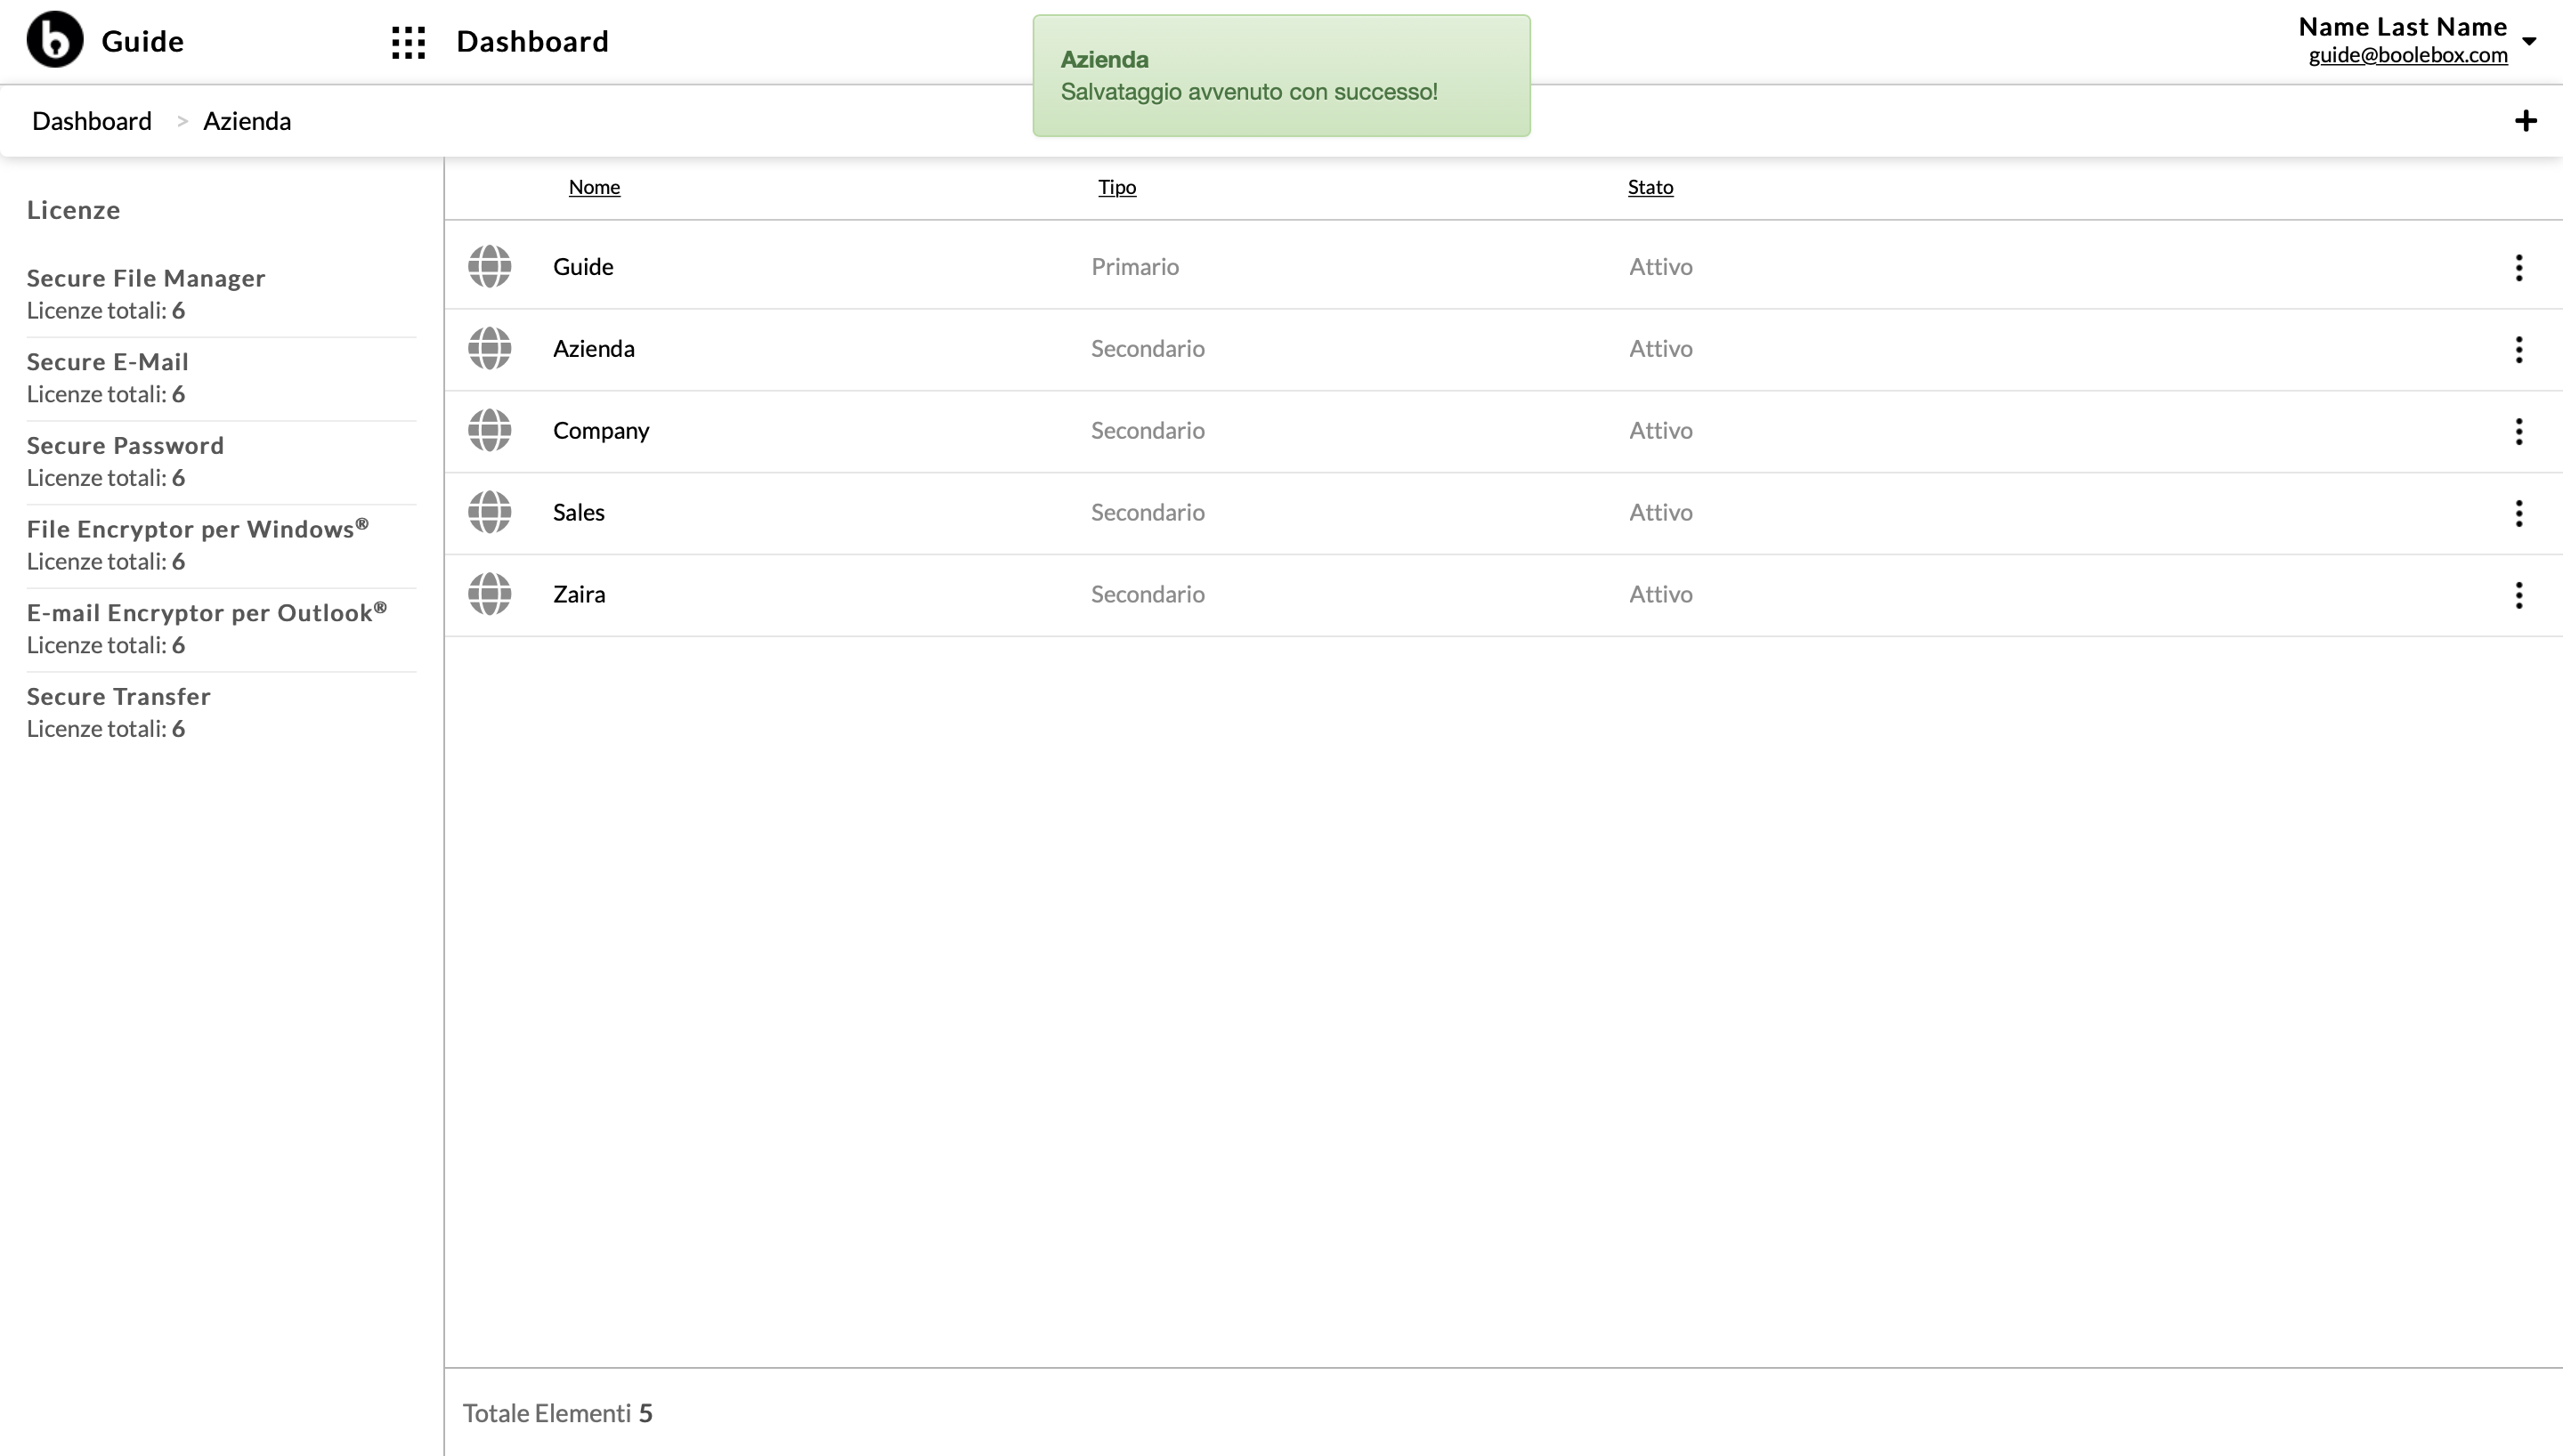
Task: Open three-dot menu for Guide row
Action: click(2518, 267)
